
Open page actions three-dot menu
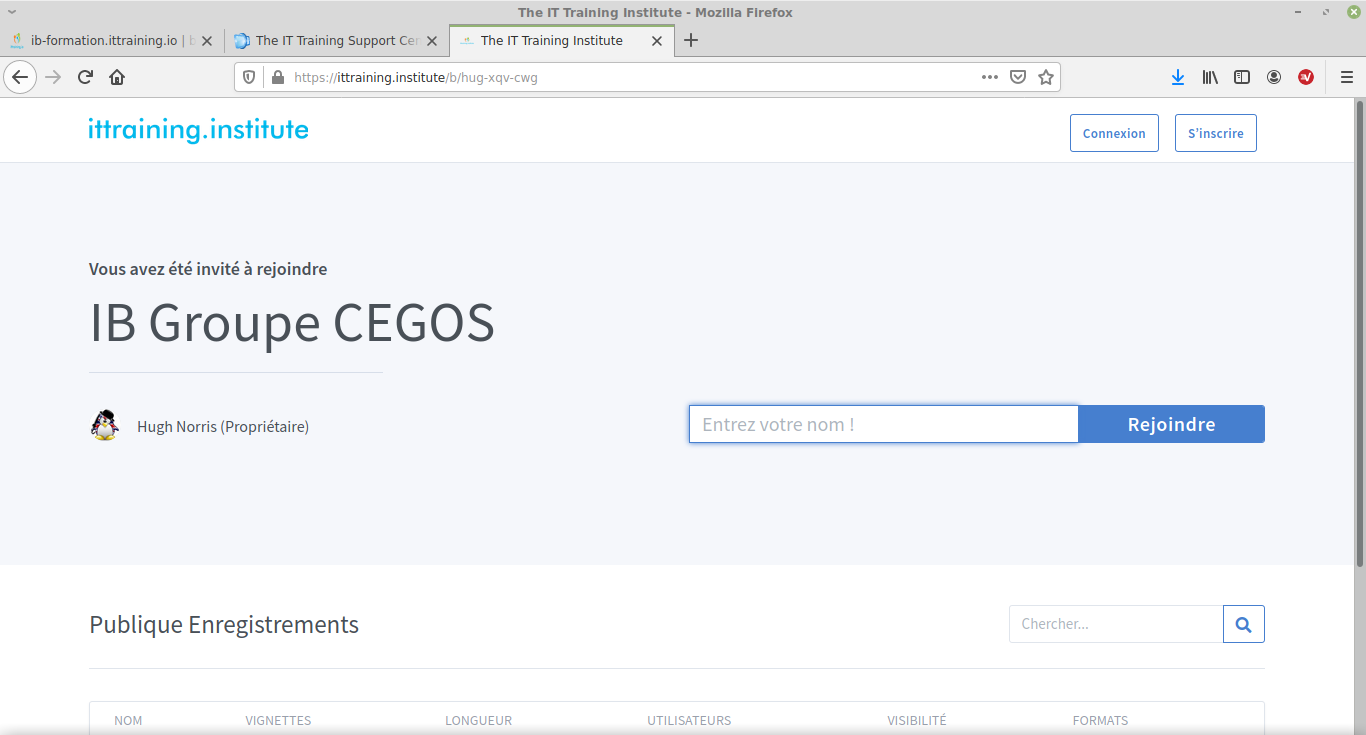(x=990, y=77)
